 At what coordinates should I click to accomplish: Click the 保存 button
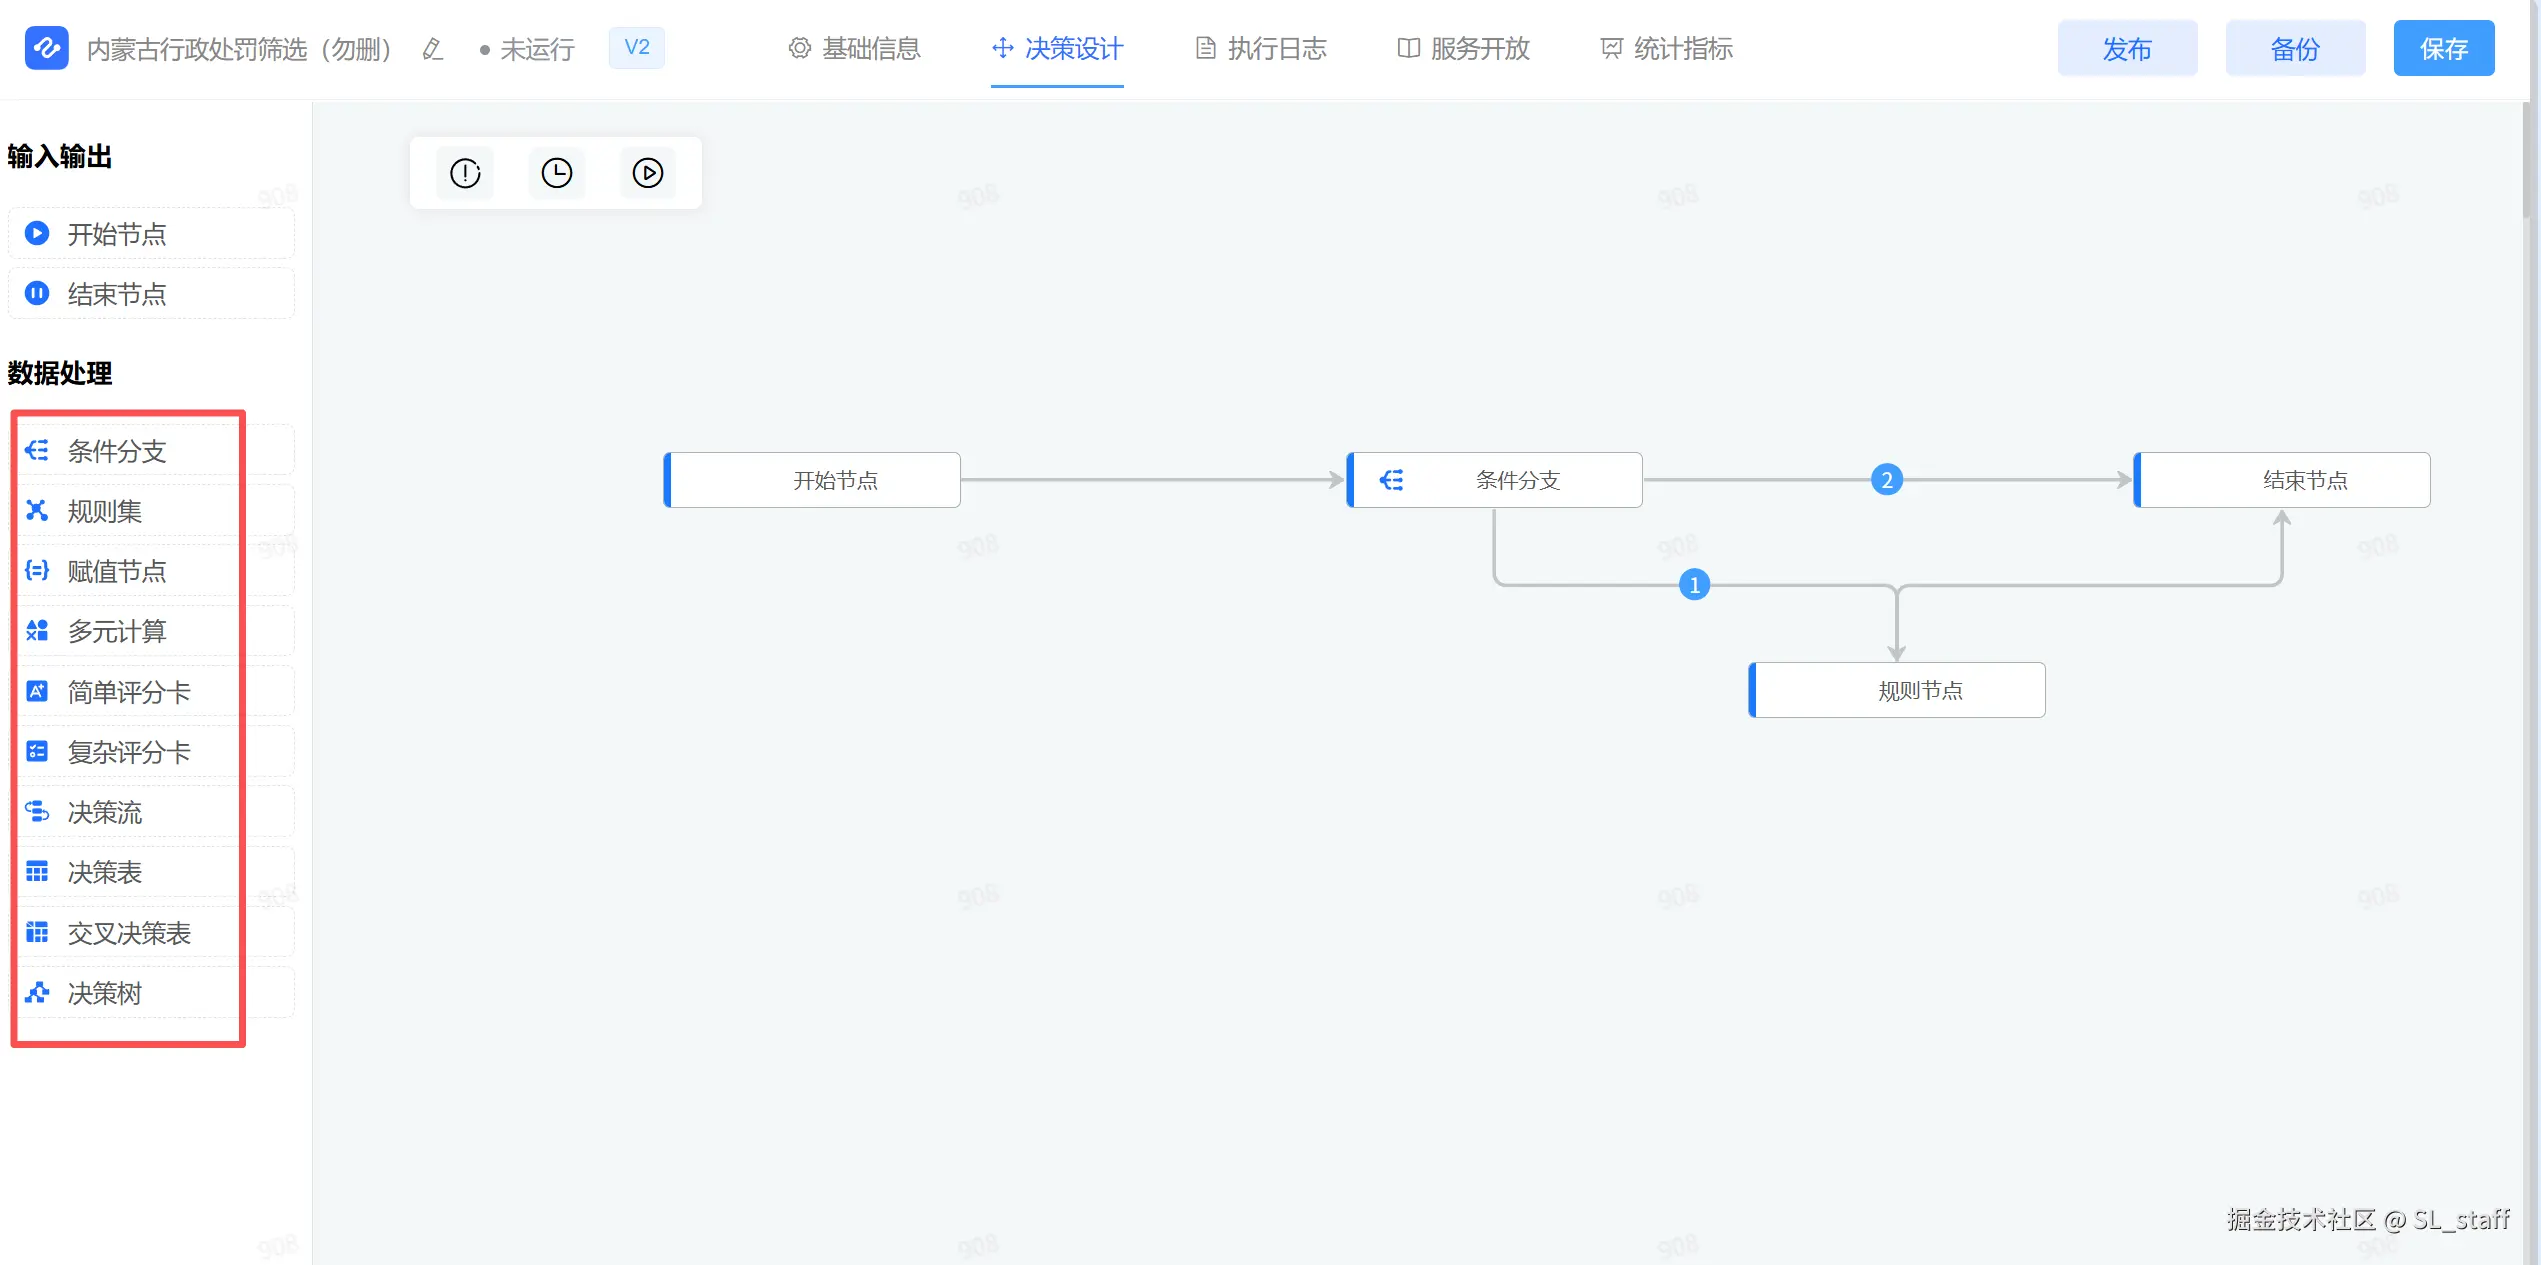2442,49
